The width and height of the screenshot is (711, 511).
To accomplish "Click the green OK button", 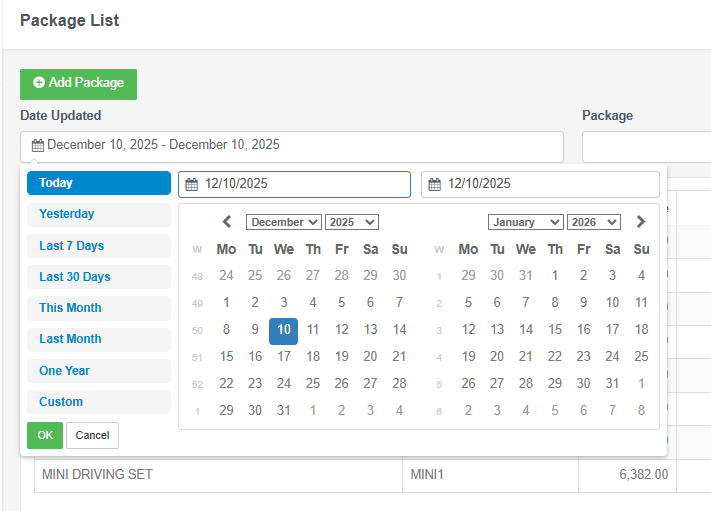I will pos(45,435).
